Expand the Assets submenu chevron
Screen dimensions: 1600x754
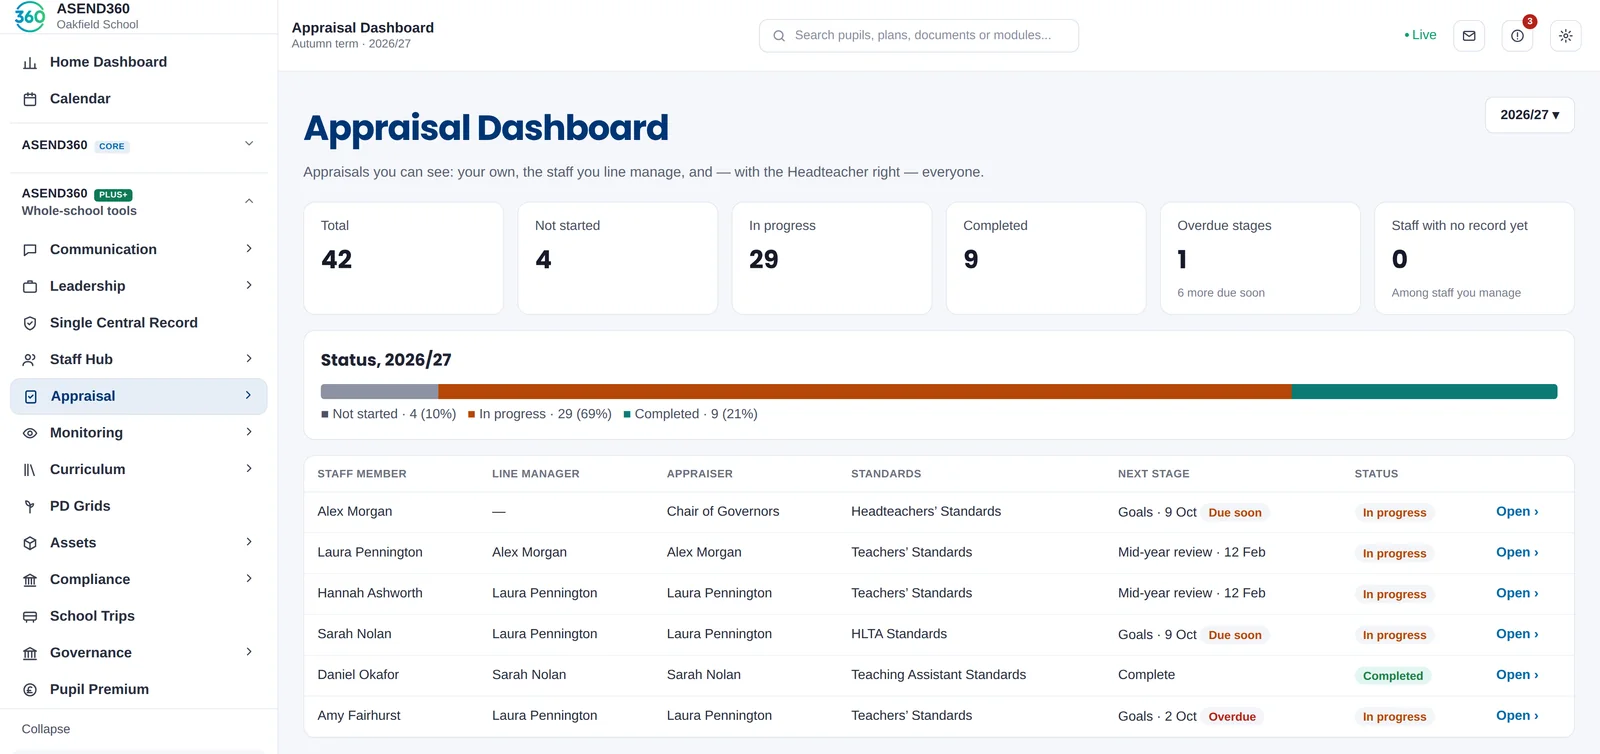tap(249, 542)
